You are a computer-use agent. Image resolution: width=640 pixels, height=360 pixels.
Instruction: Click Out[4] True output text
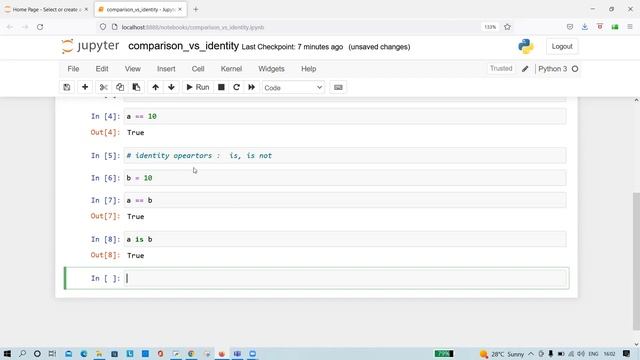tap(136, 133)
